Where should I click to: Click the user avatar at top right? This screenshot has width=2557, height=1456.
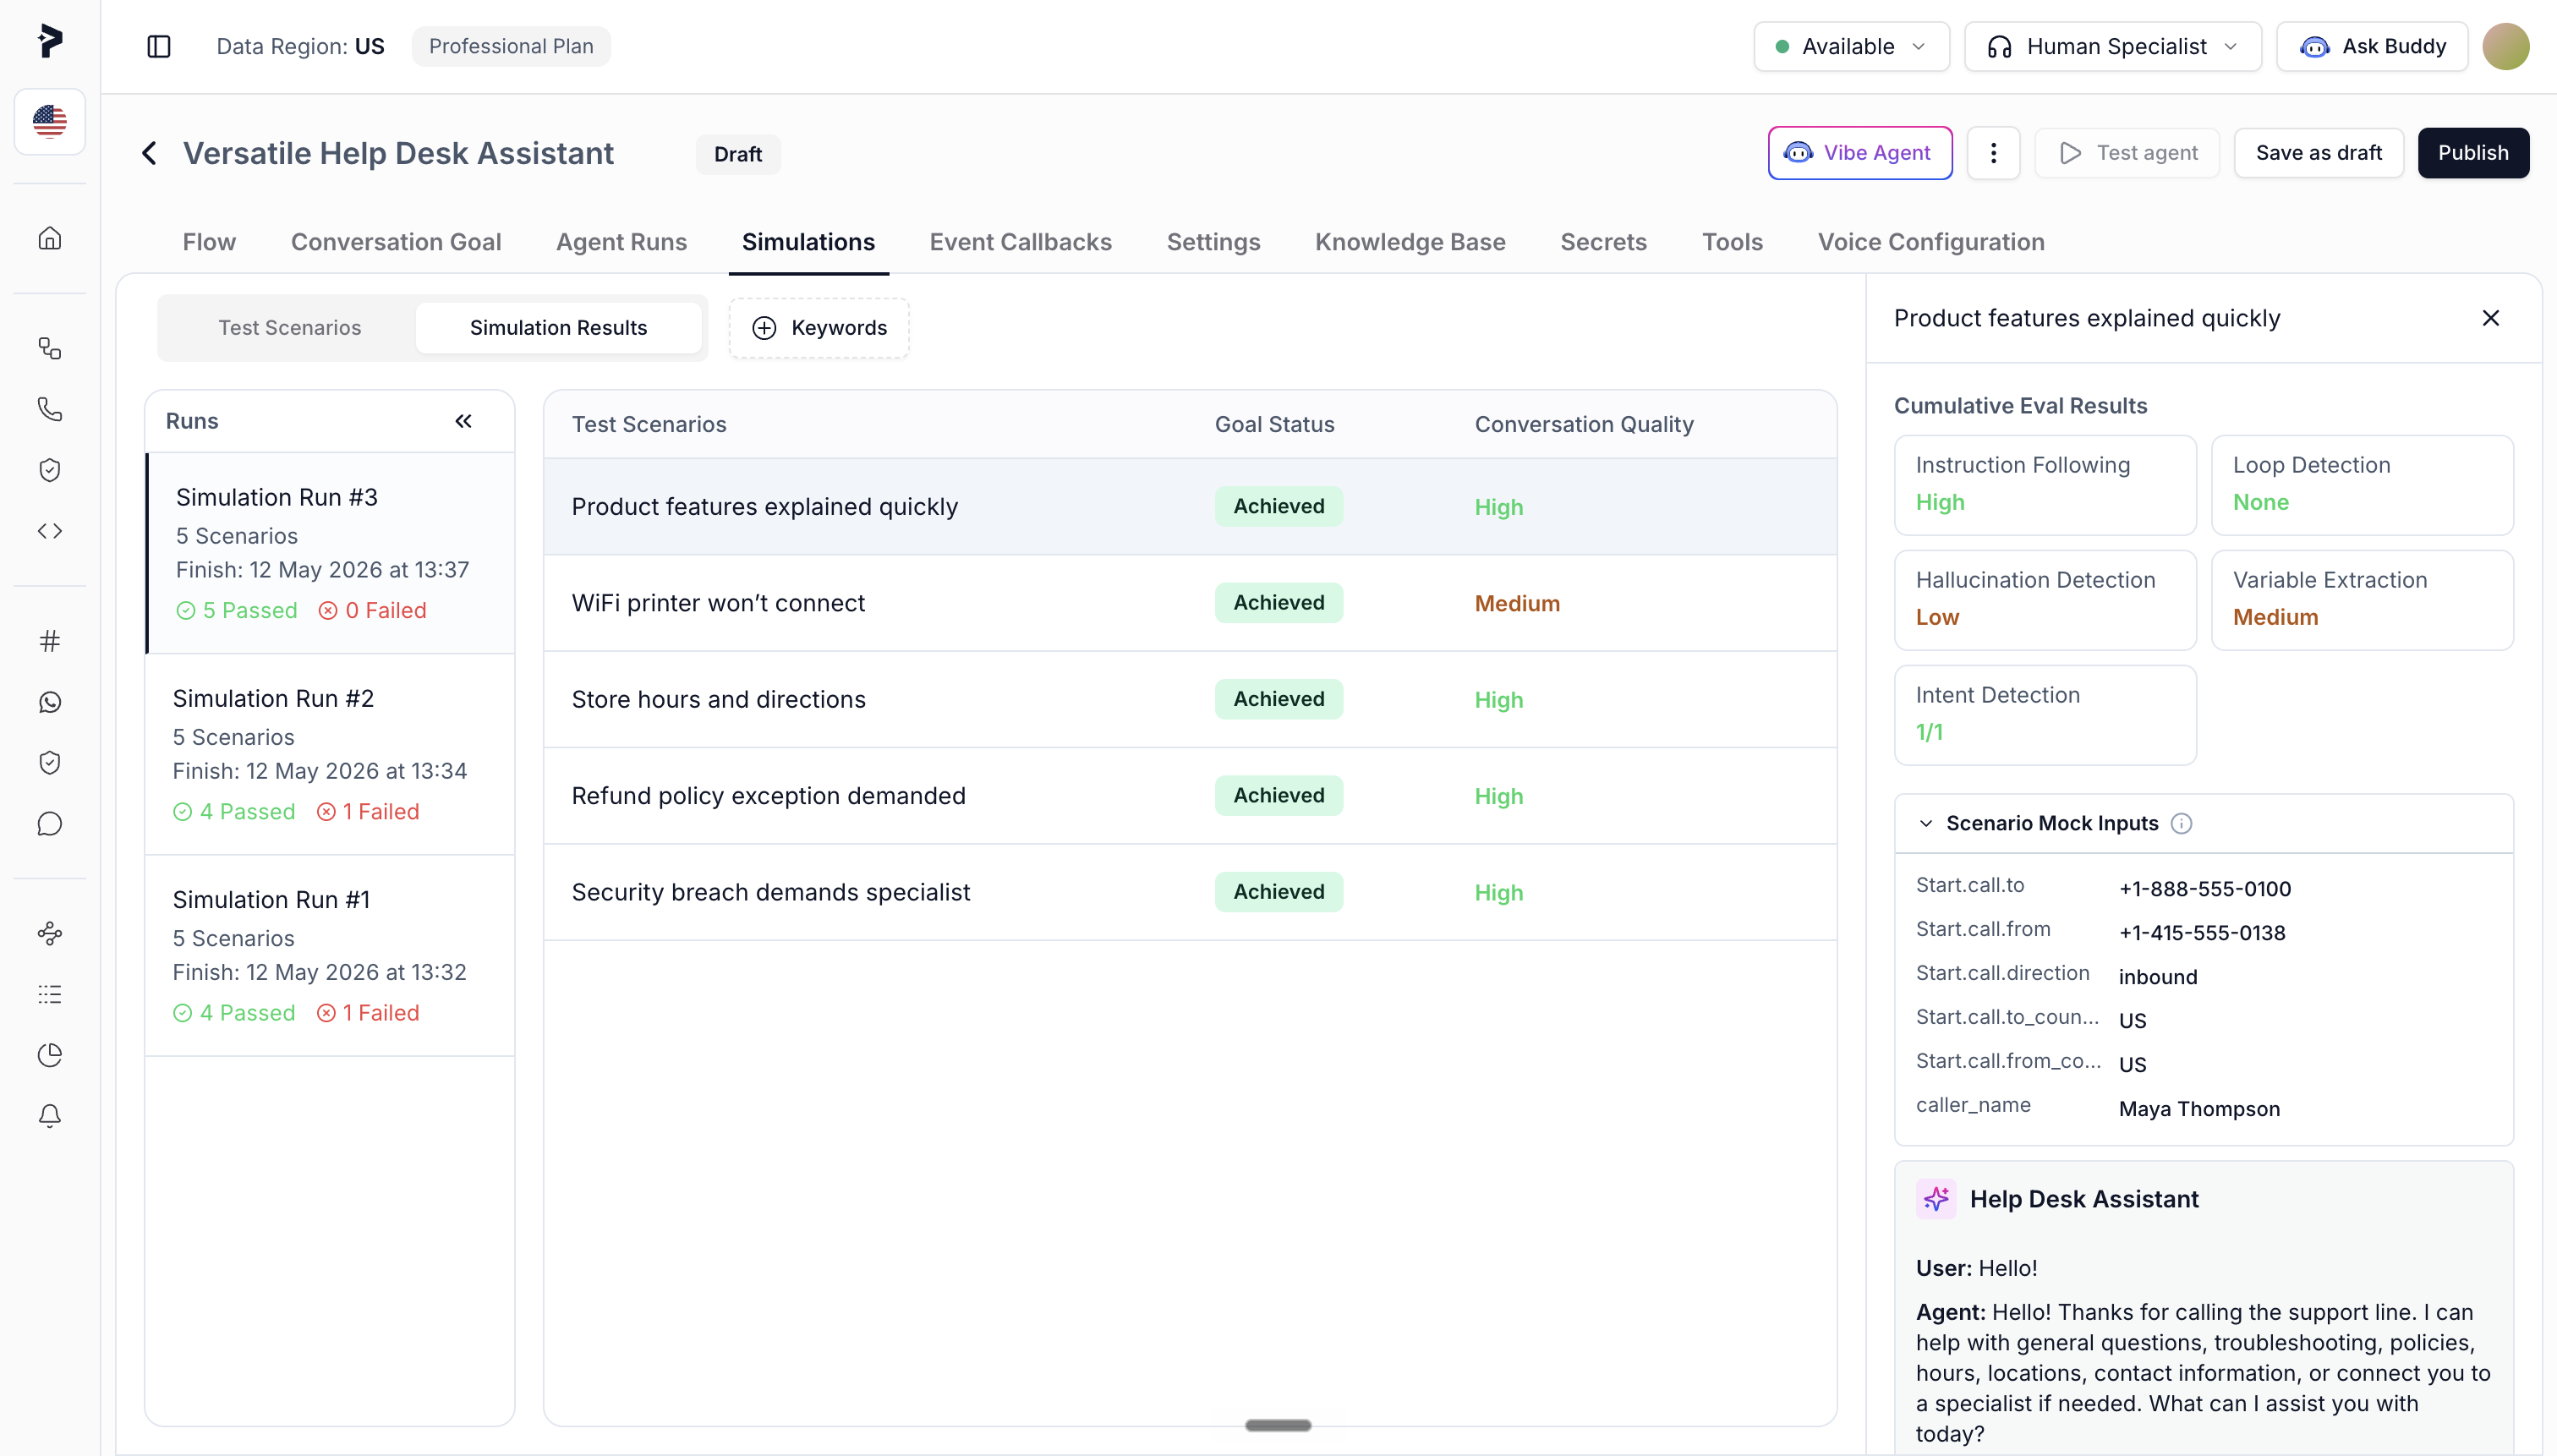[2505, 46]
